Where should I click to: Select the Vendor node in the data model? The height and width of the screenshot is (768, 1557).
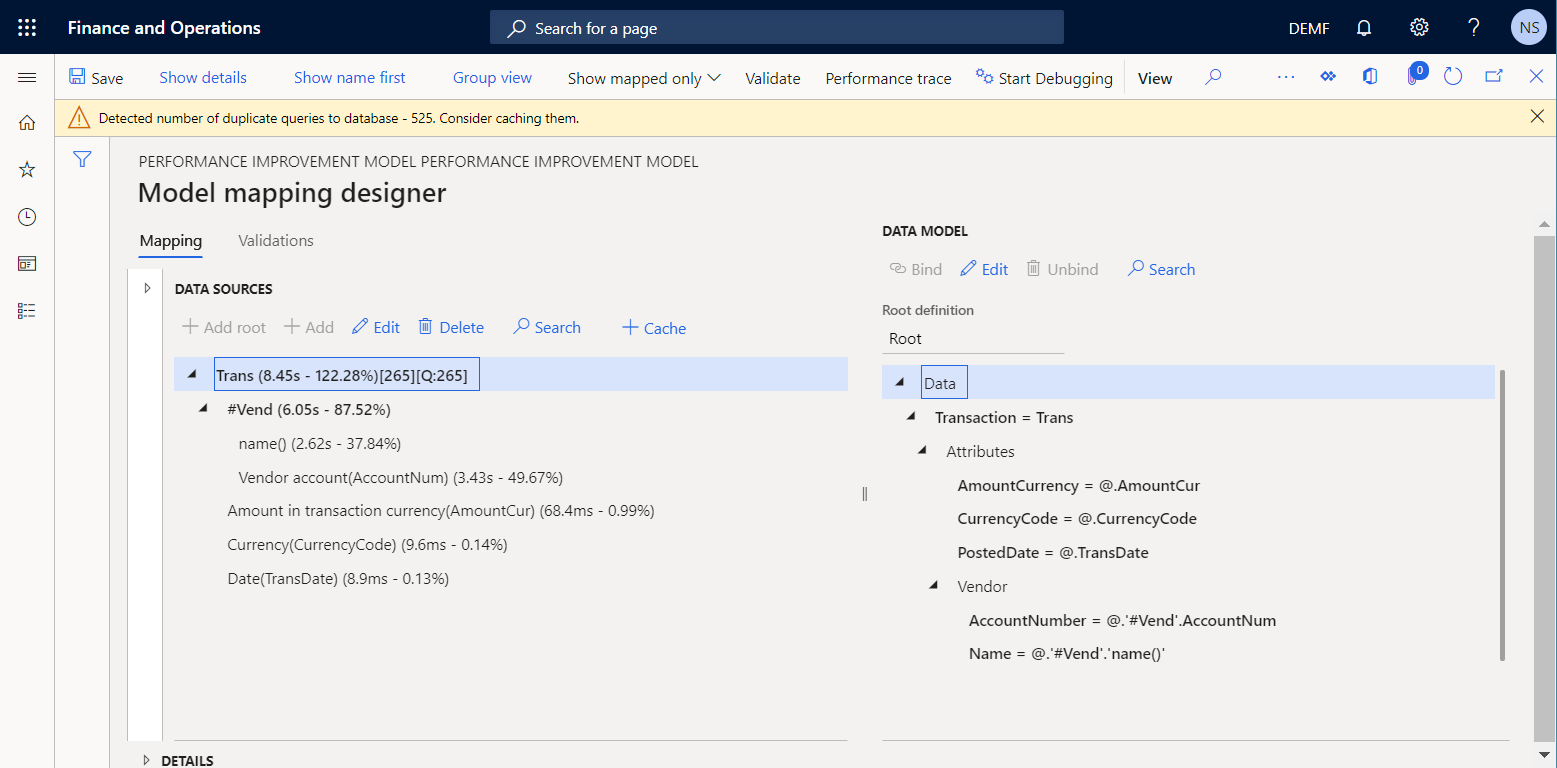[981, 586]
